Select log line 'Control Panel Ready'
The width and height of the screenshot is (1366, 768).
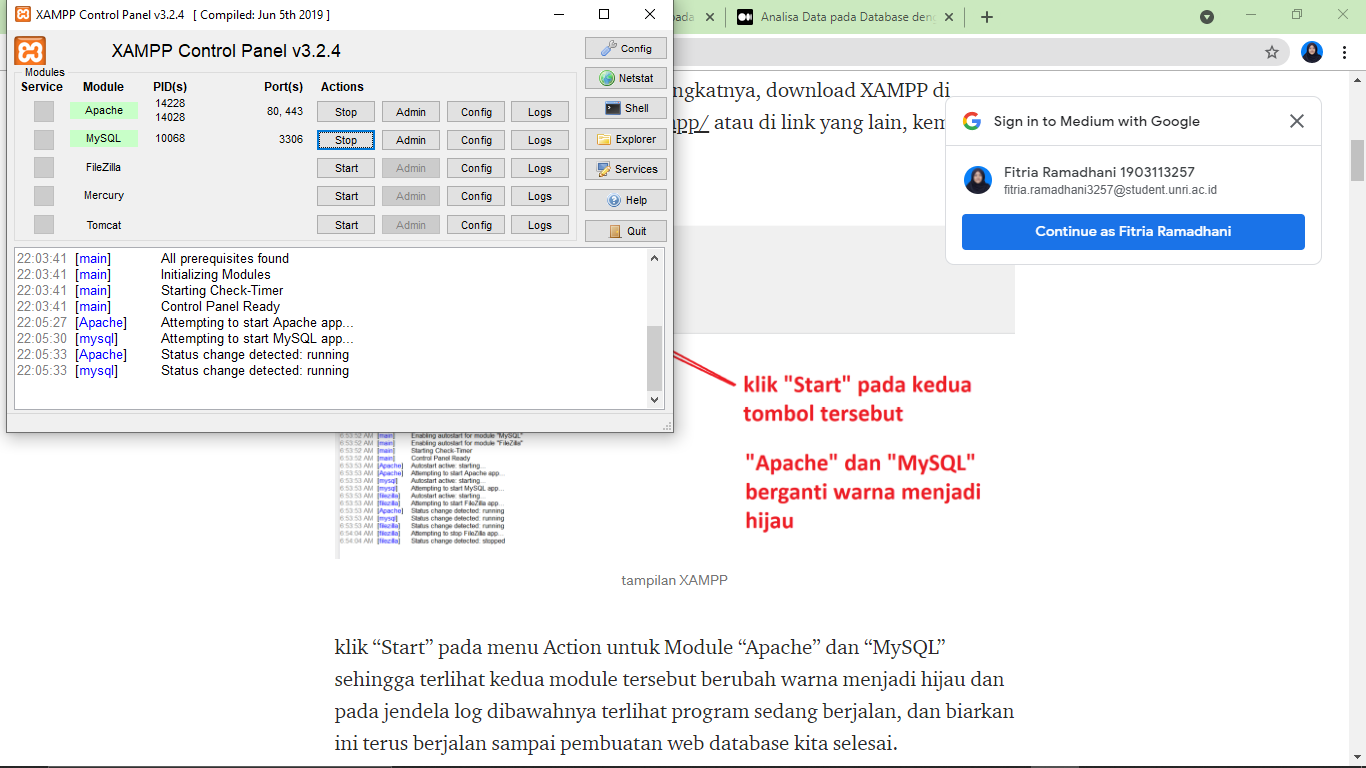(x=220, y=306)
